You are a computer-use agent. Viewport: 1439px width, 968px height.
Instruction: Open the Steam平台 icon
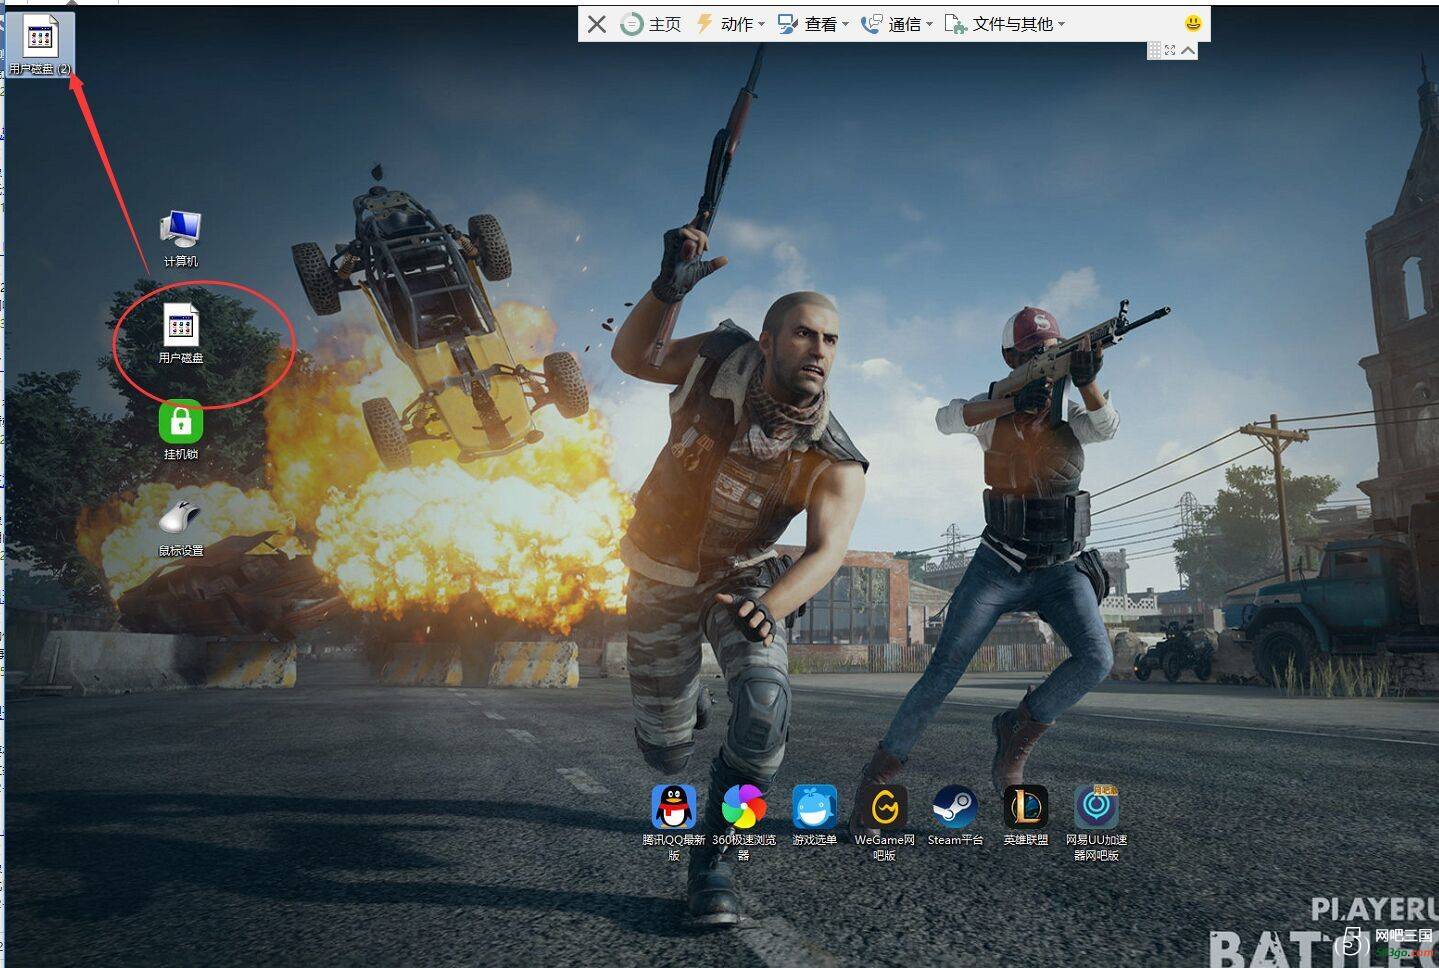coord(955,815)
